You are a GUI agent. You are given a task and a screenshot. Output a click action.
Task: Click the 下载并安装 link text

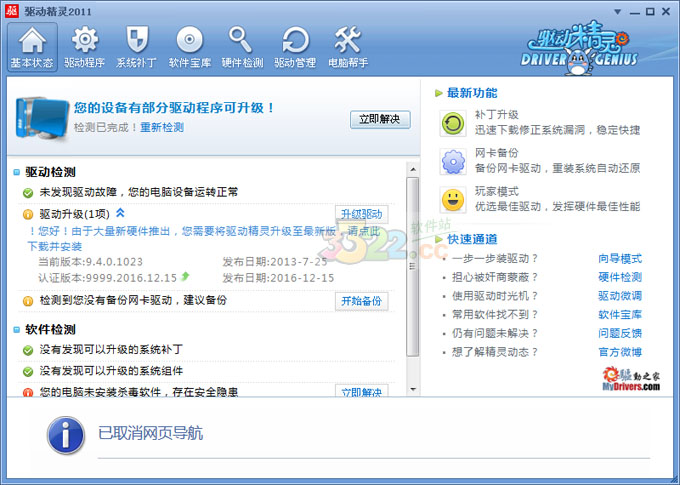pos(55,246)
